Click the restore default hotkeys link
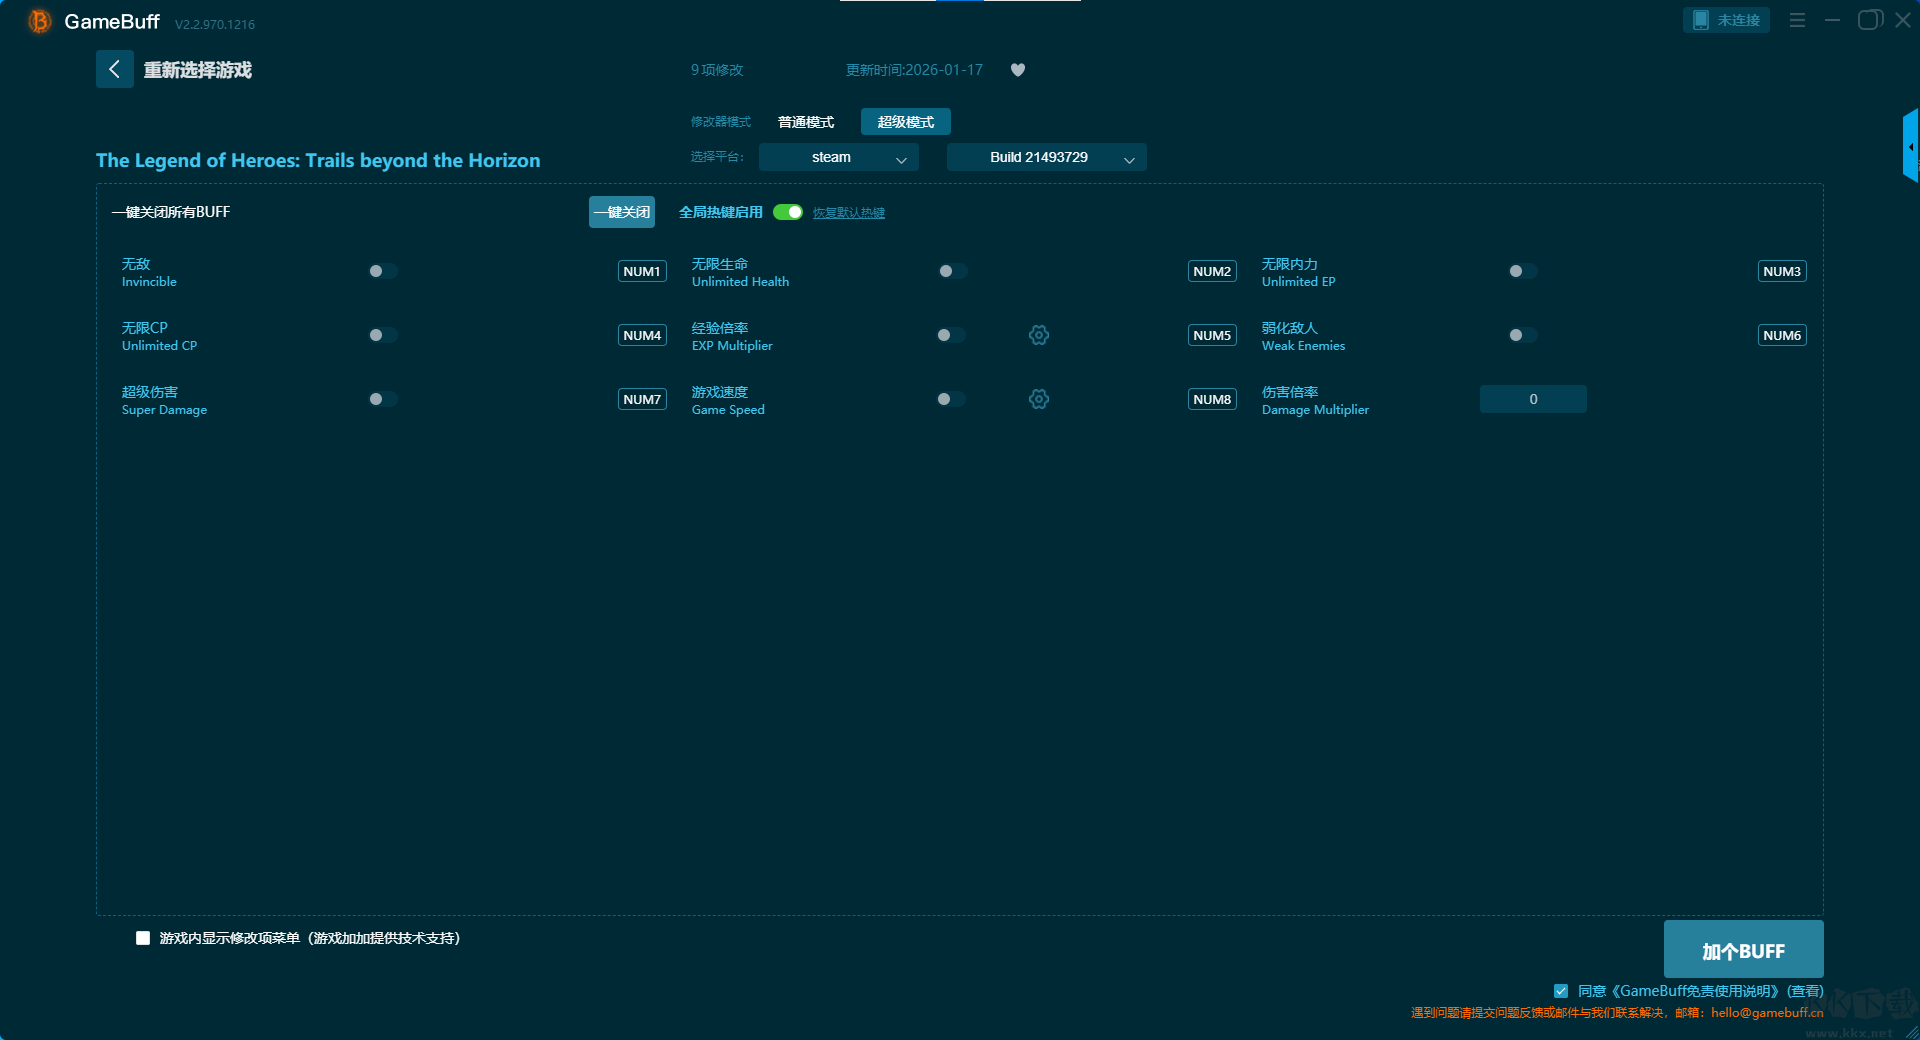This screenshot has width=1920, height=1040. tap(848, 213)
